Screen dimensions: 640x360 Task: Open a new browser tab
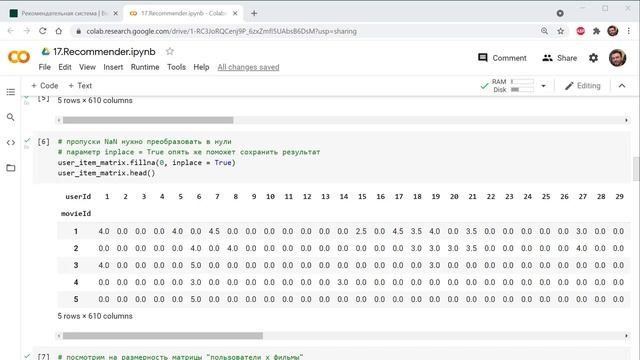tap(254, 13)
